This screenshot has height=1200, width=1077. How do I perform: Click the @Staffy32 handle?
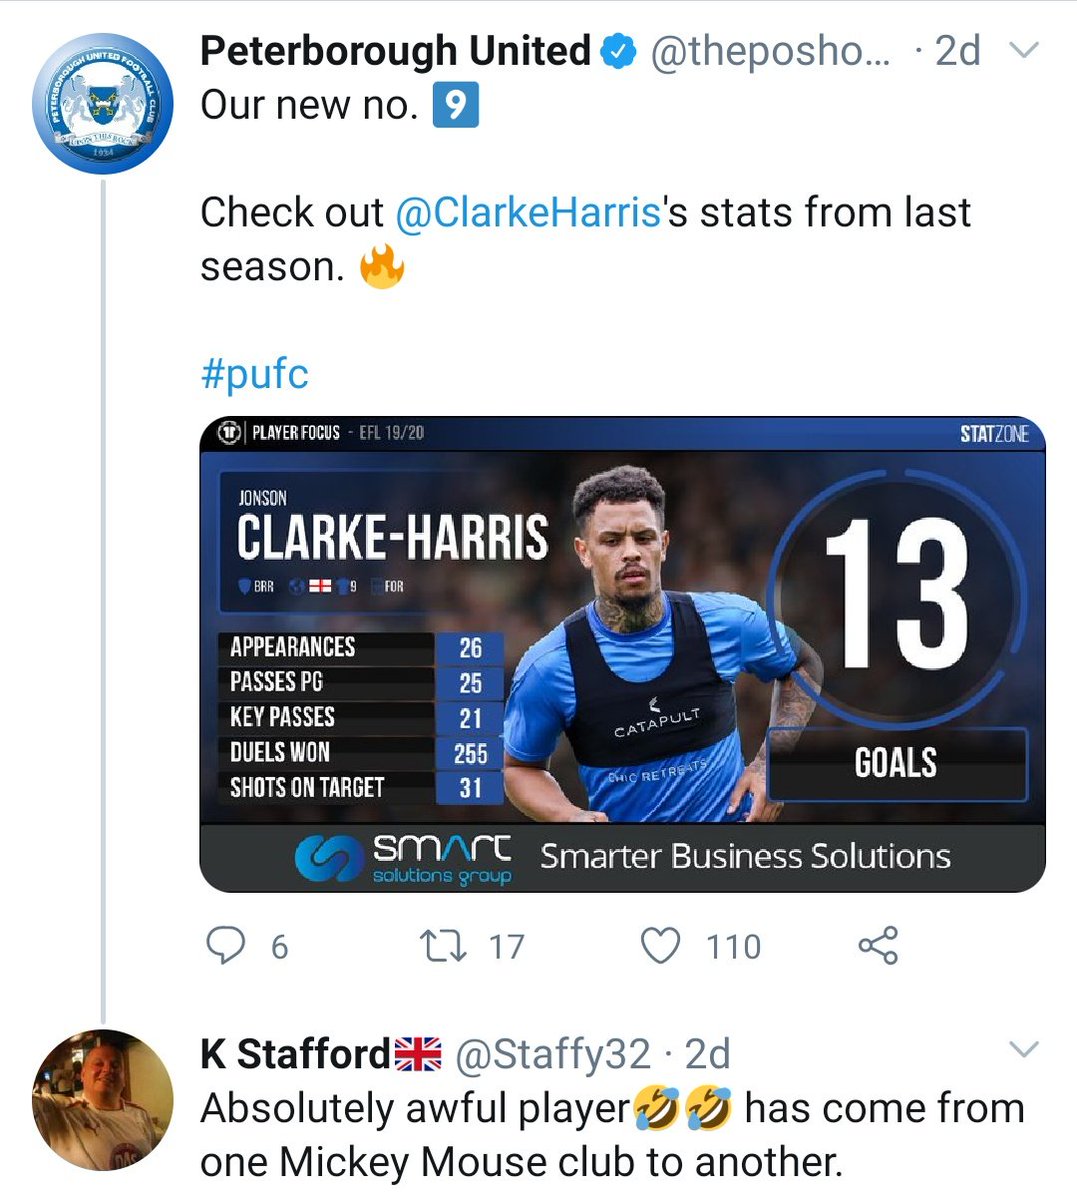553,1053
